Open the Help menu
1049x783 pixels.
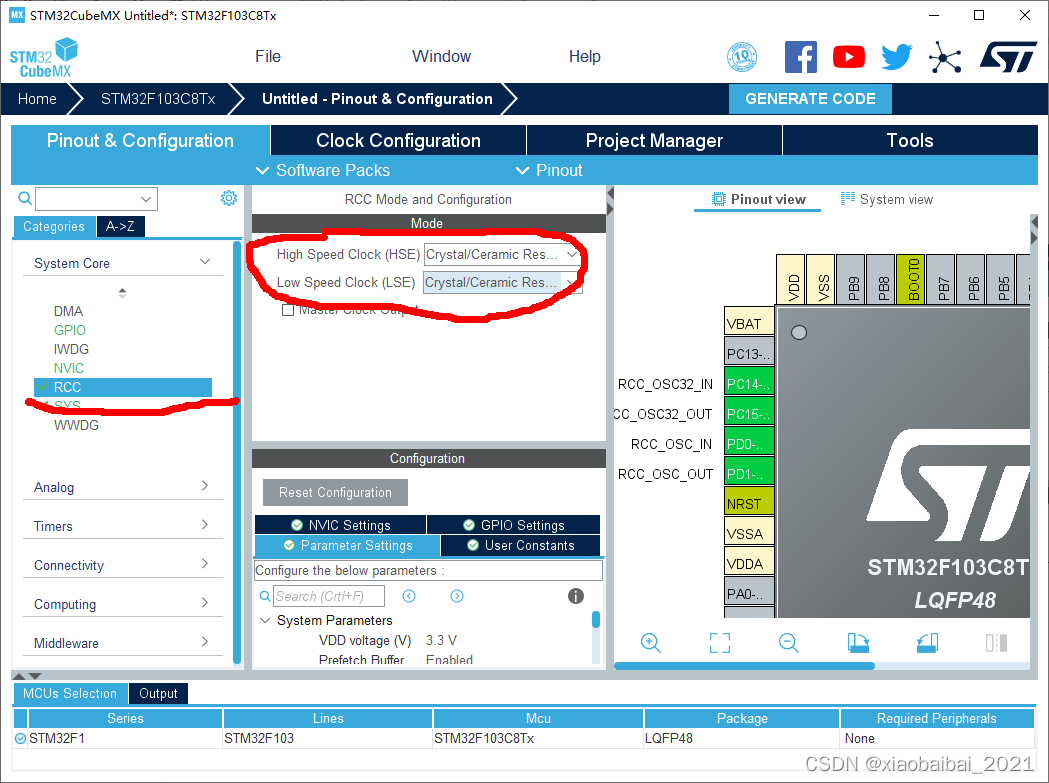click(x=585, y=56)
